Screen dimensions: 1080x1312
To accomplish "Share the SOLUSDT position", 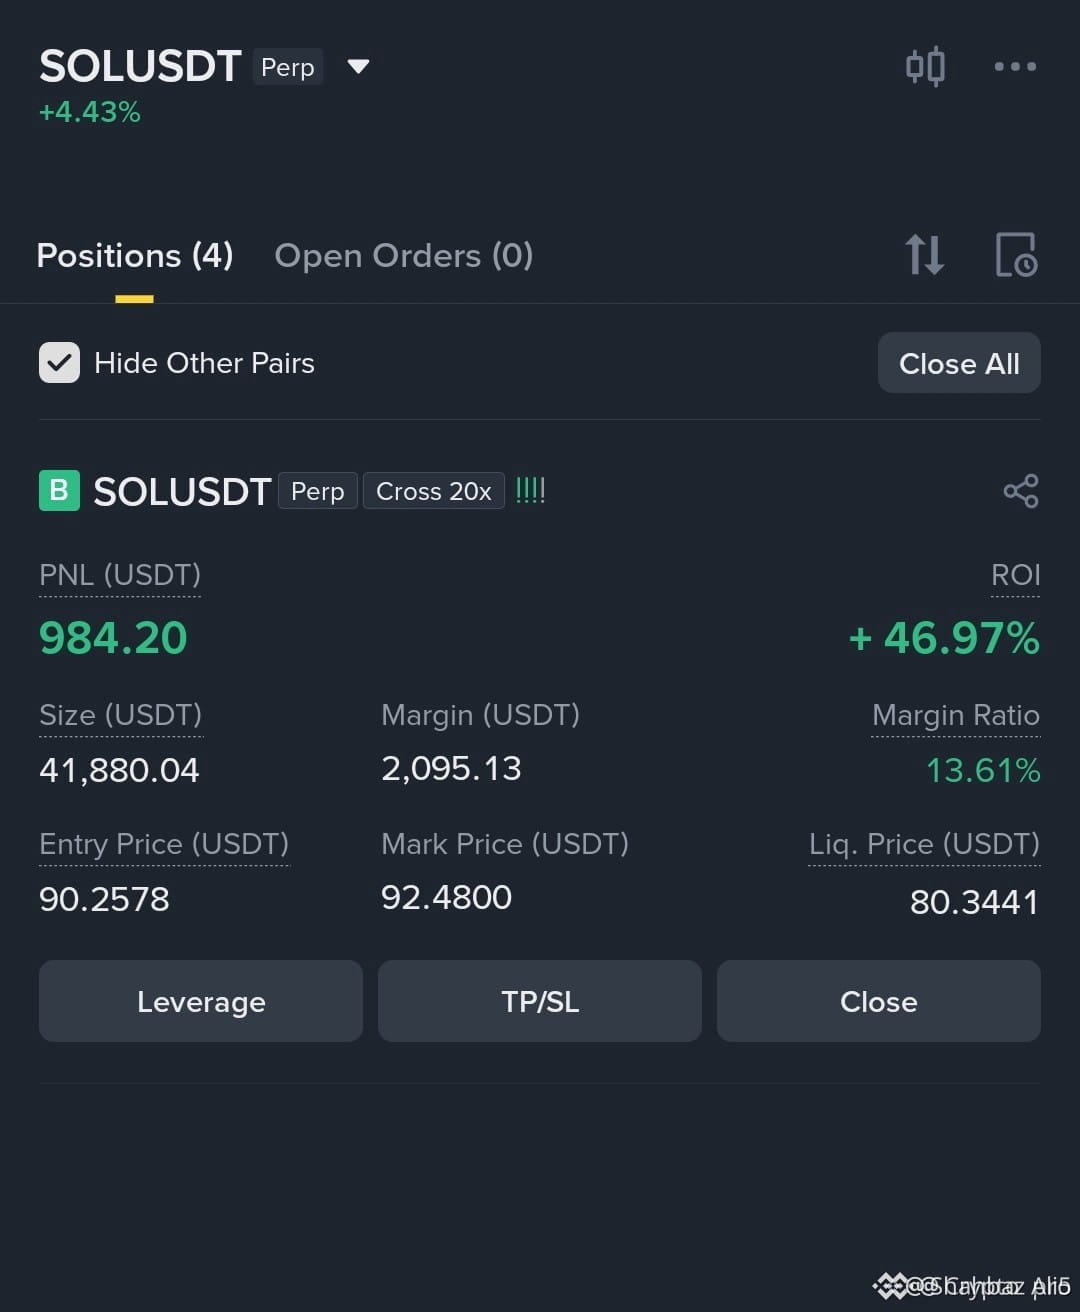I will pyautogui.click(x=1021, y=491).
